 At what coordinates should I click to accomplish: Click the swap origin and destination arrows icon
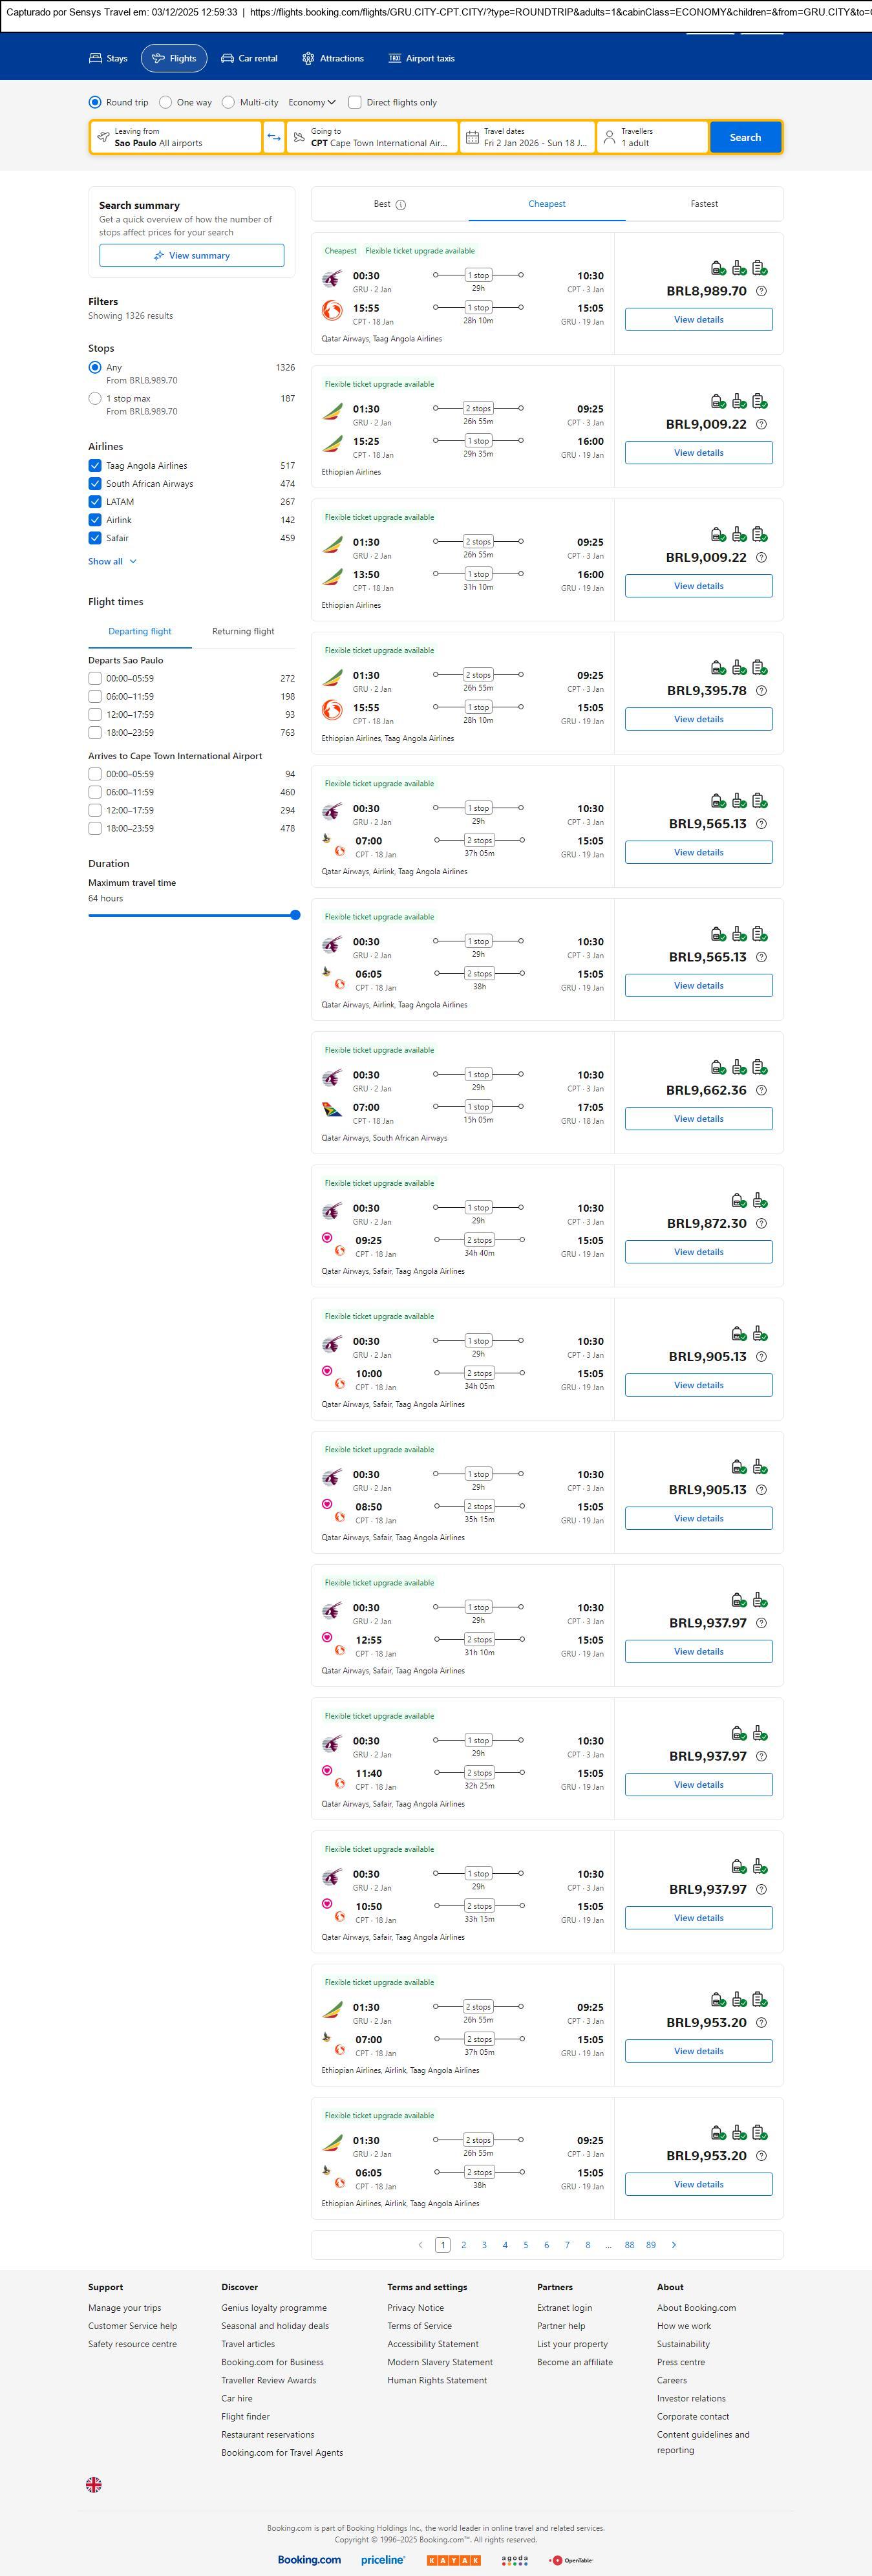274,137
